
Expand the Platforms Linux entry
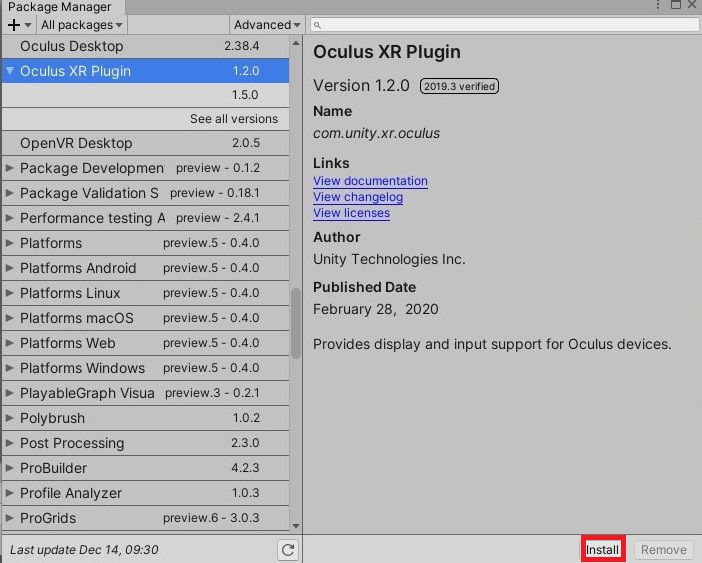(9, 293)
